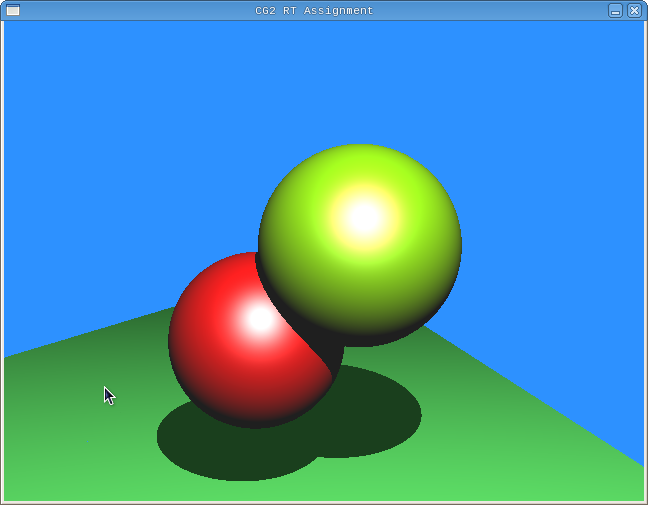The height and width of the screenshot is (505, 648).
Task: Click the yellow-green sphere in the render
Action: (360, 245)
